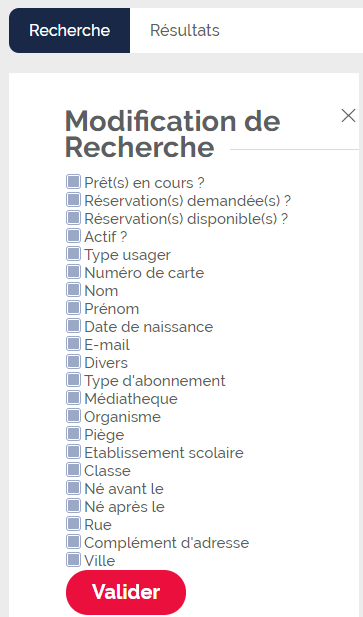Viewport: 363px width, 617px height.
Task: Enable the Réservation(s) demandée(s) checkbox
Action: point(73,200)
